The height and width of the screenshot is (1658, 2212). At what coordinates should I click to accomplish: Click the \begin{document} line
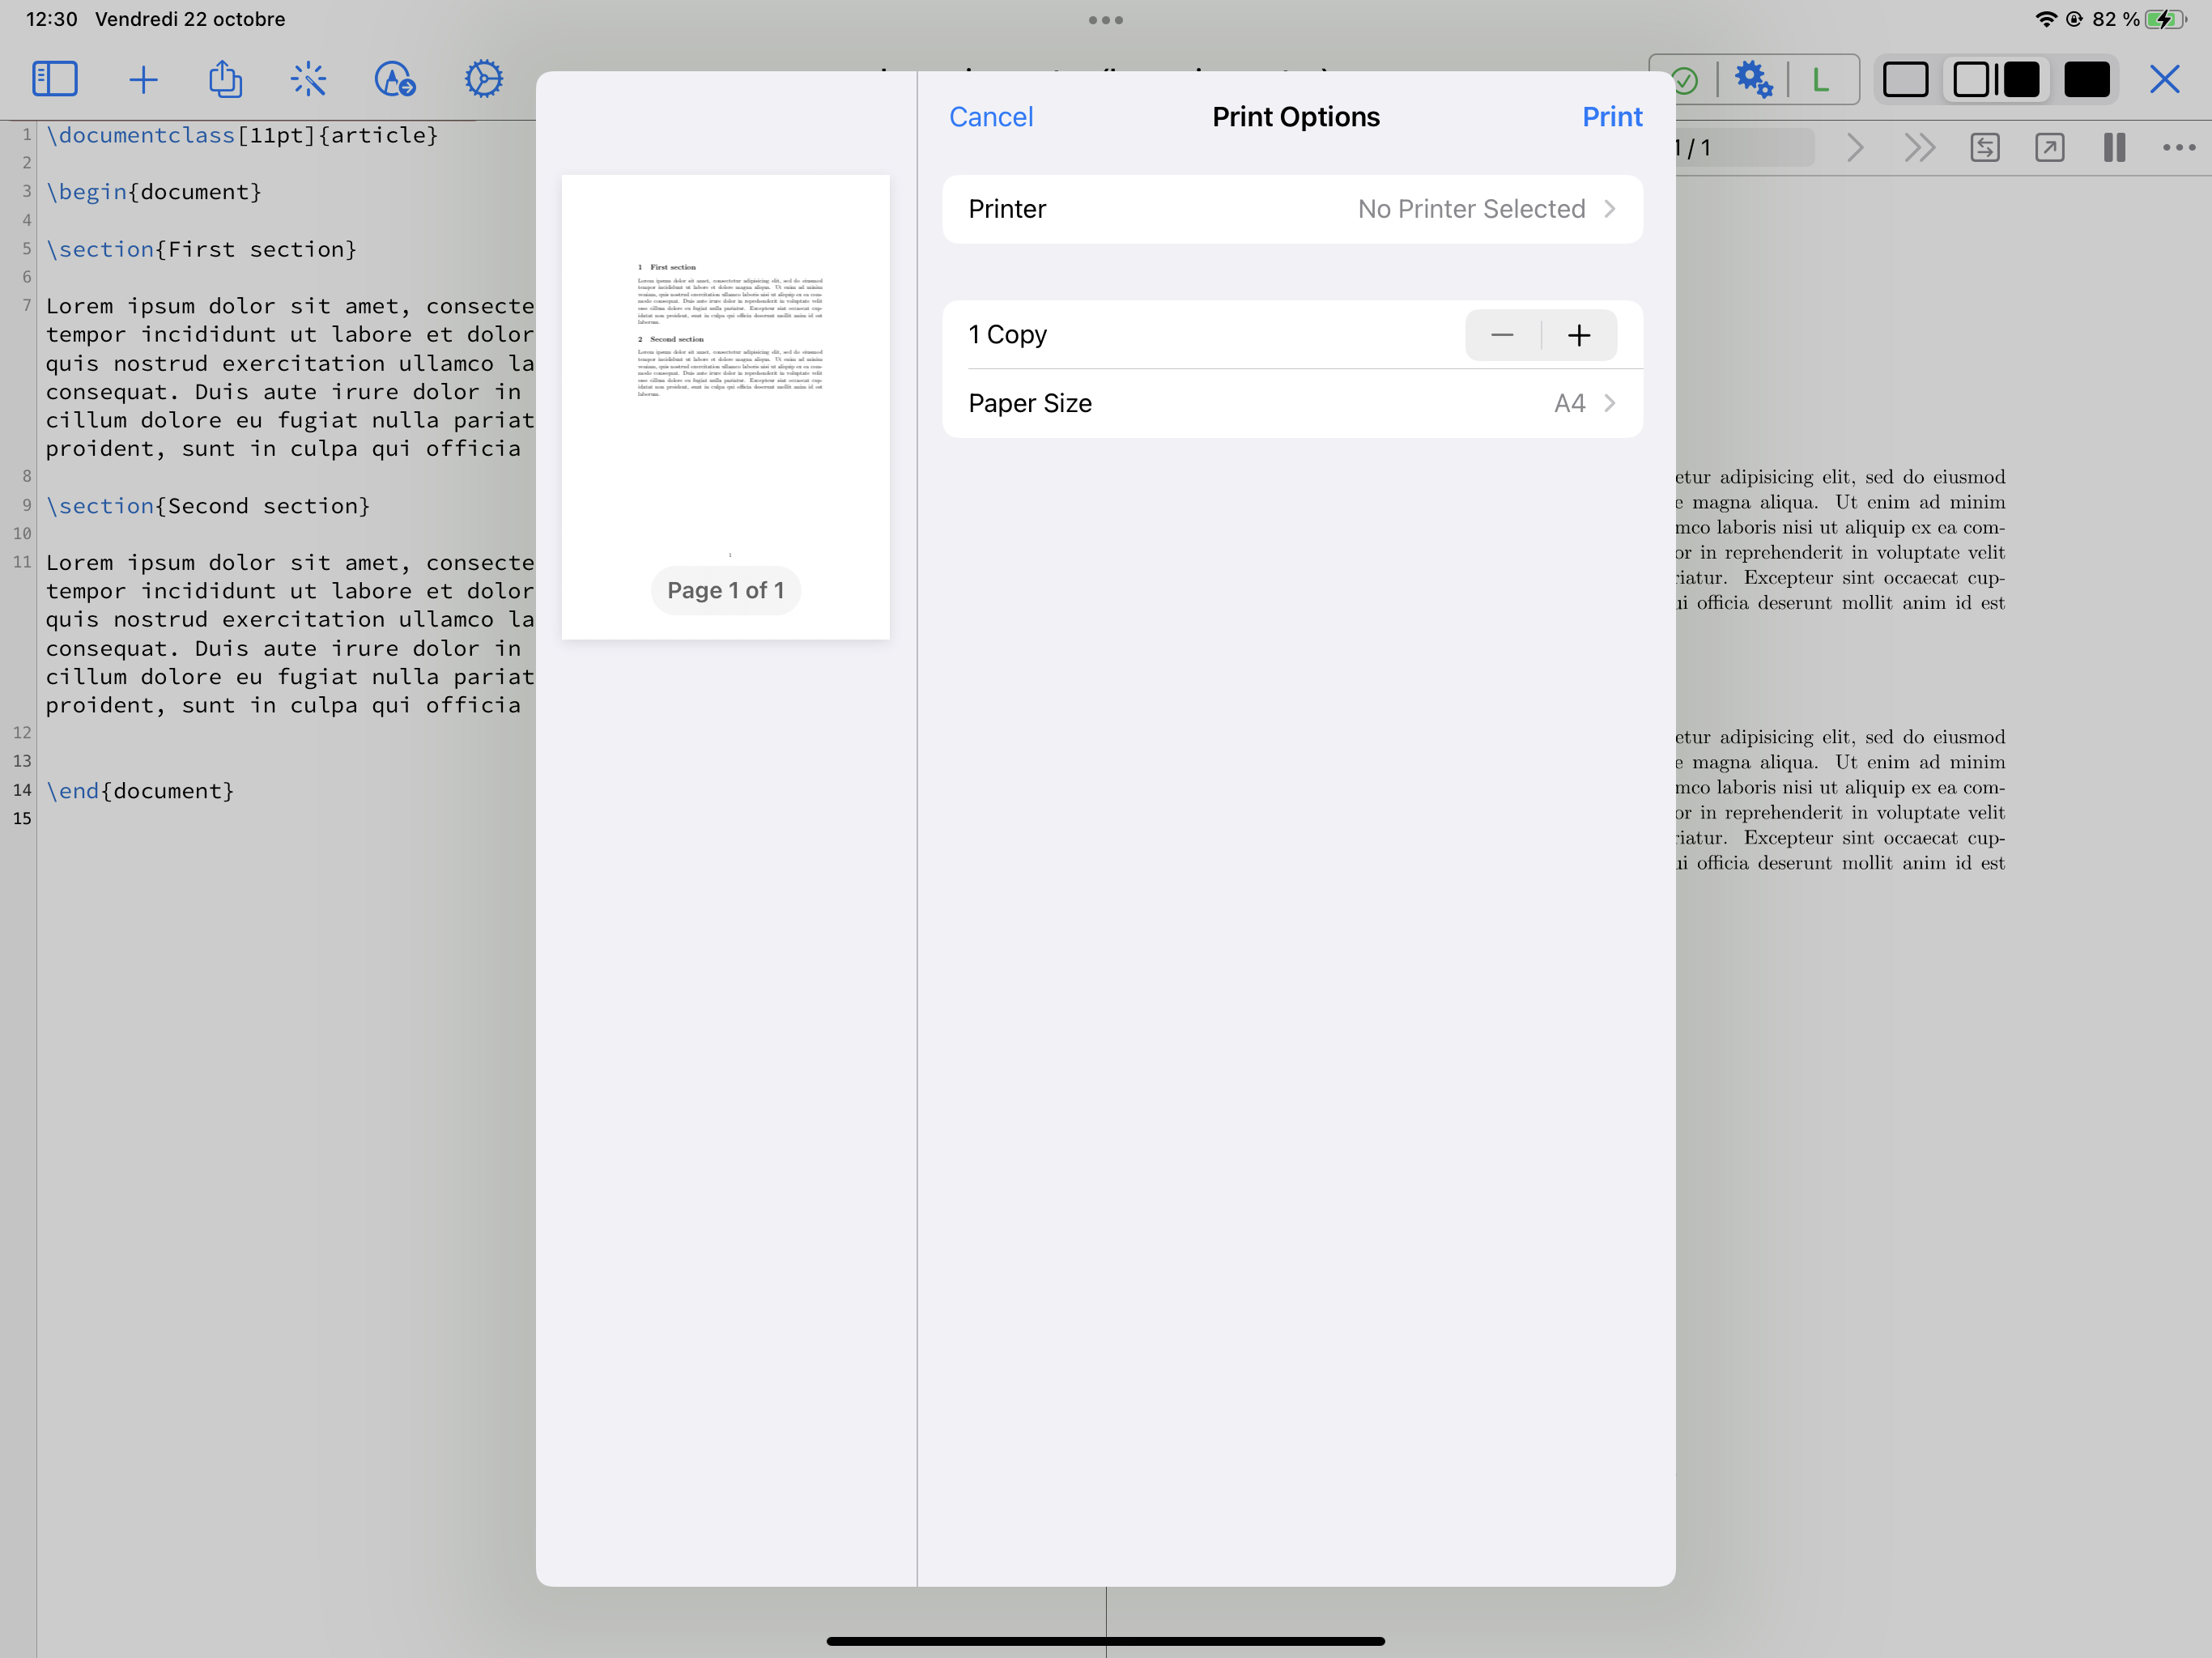[x=154, y=192]
